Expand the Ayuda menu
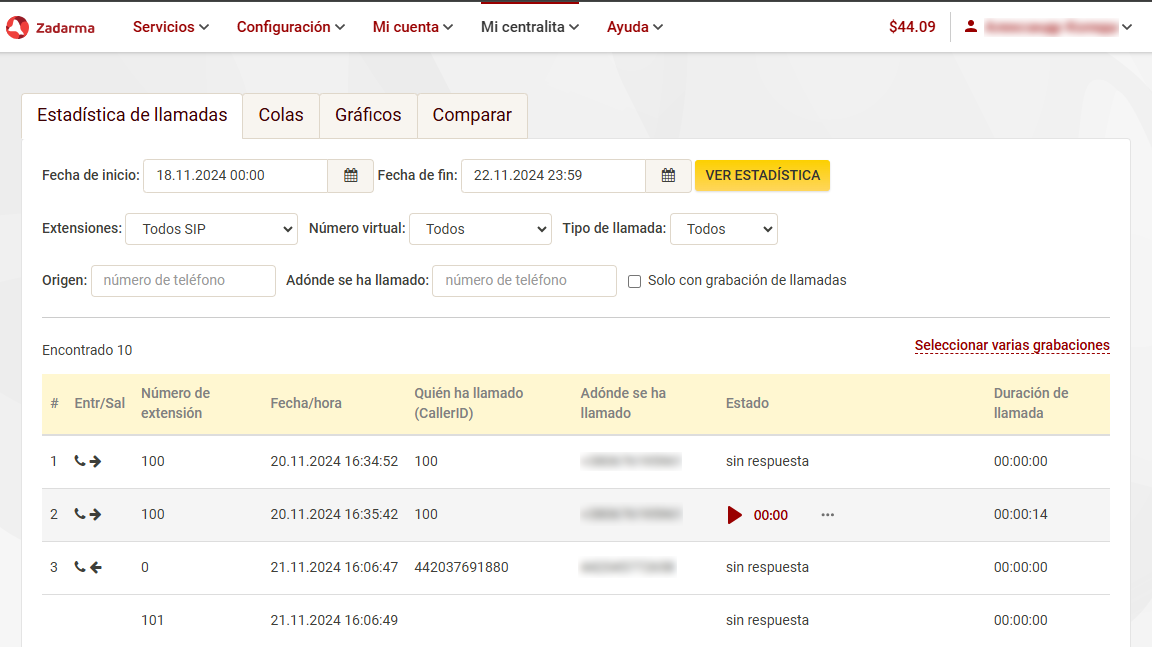The height and width of the screenshot is (647, 1152). point(635,27)
